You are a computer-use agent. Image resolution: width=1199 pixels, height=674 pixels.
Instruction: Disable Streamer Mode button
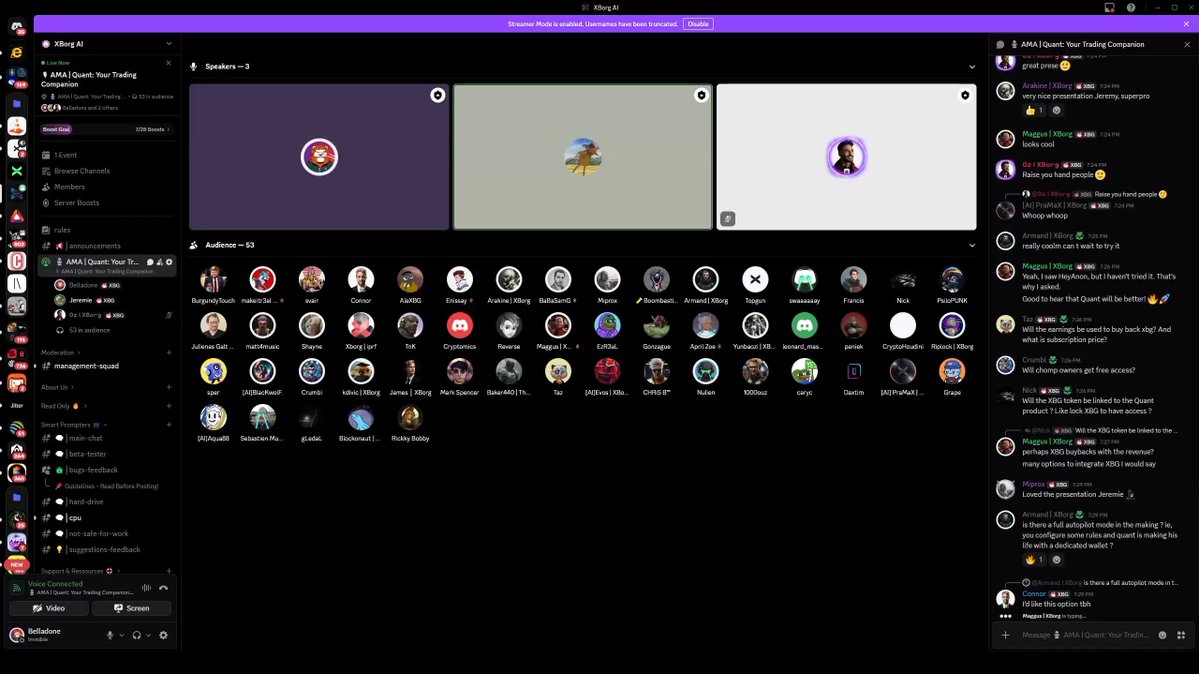(698, 24)
